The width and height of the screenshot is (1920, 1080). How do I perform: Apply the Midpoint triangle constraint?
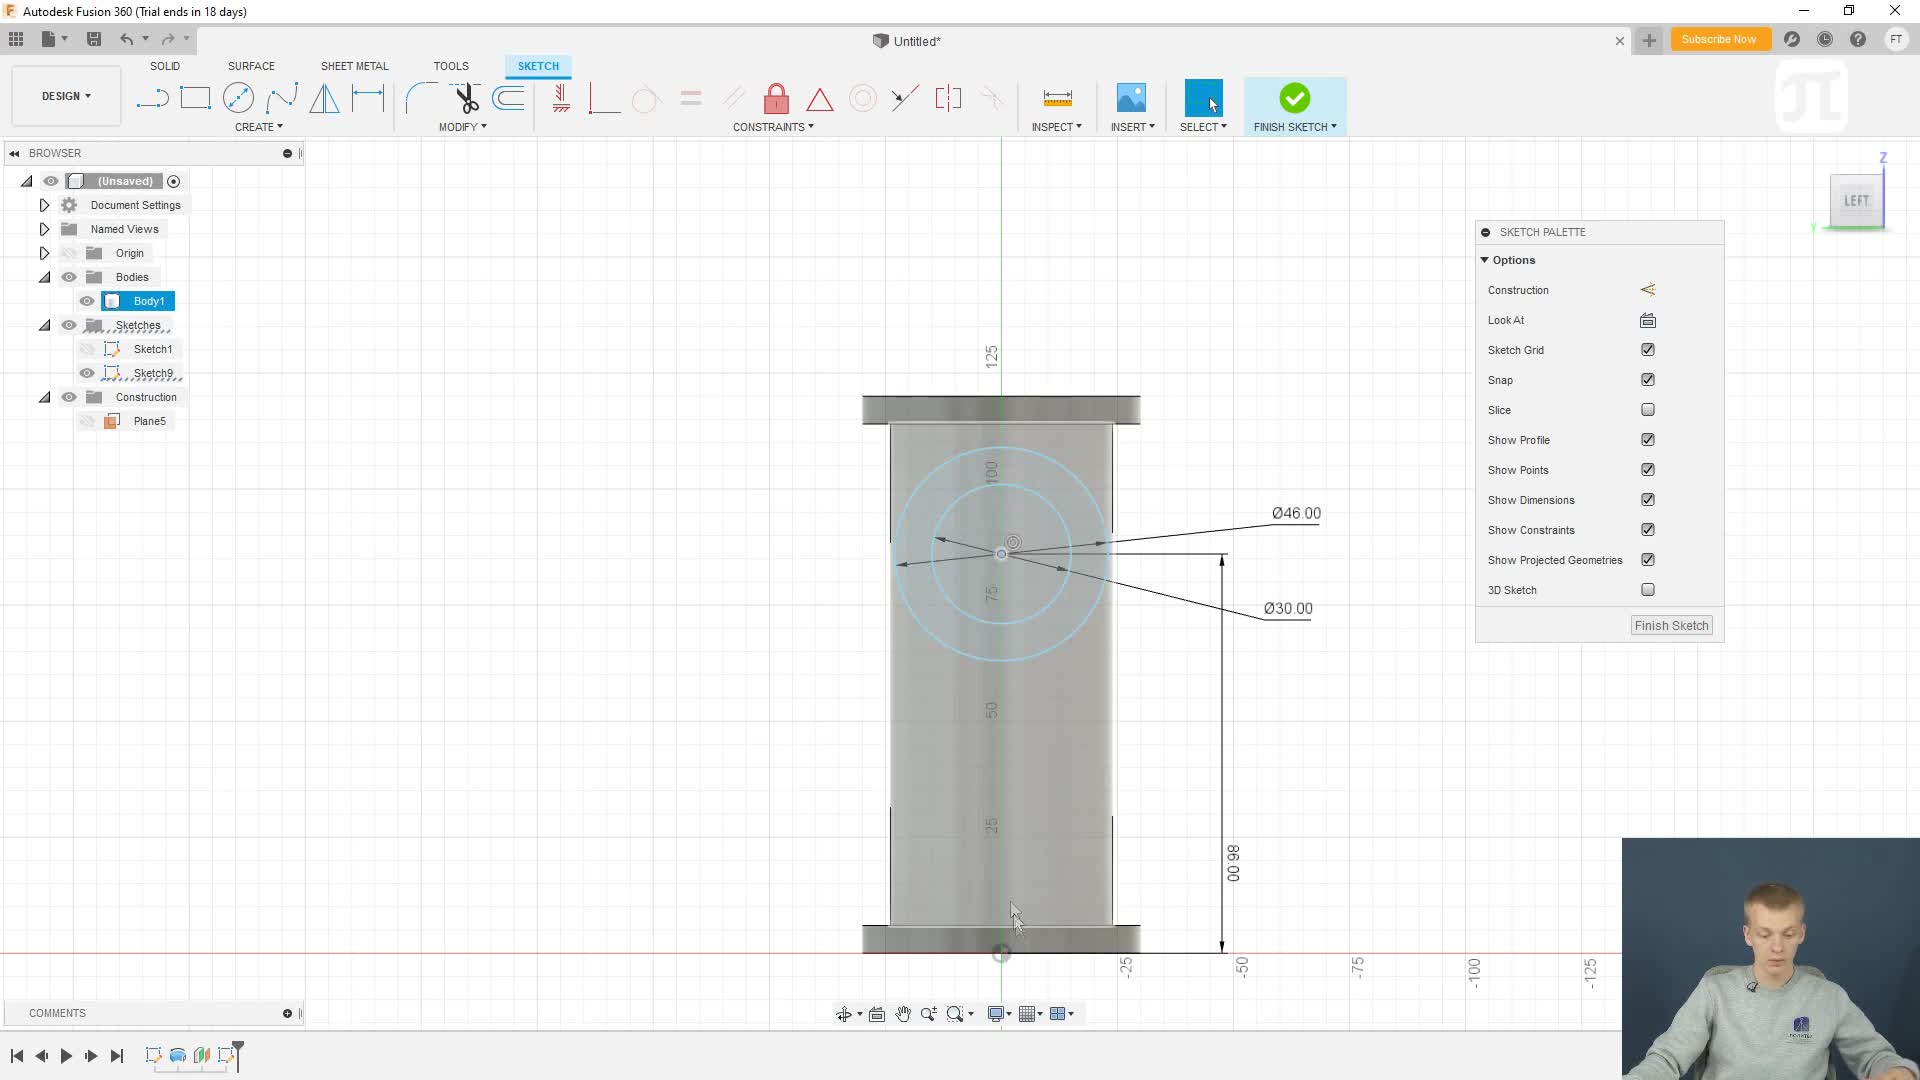coord(820,98)
